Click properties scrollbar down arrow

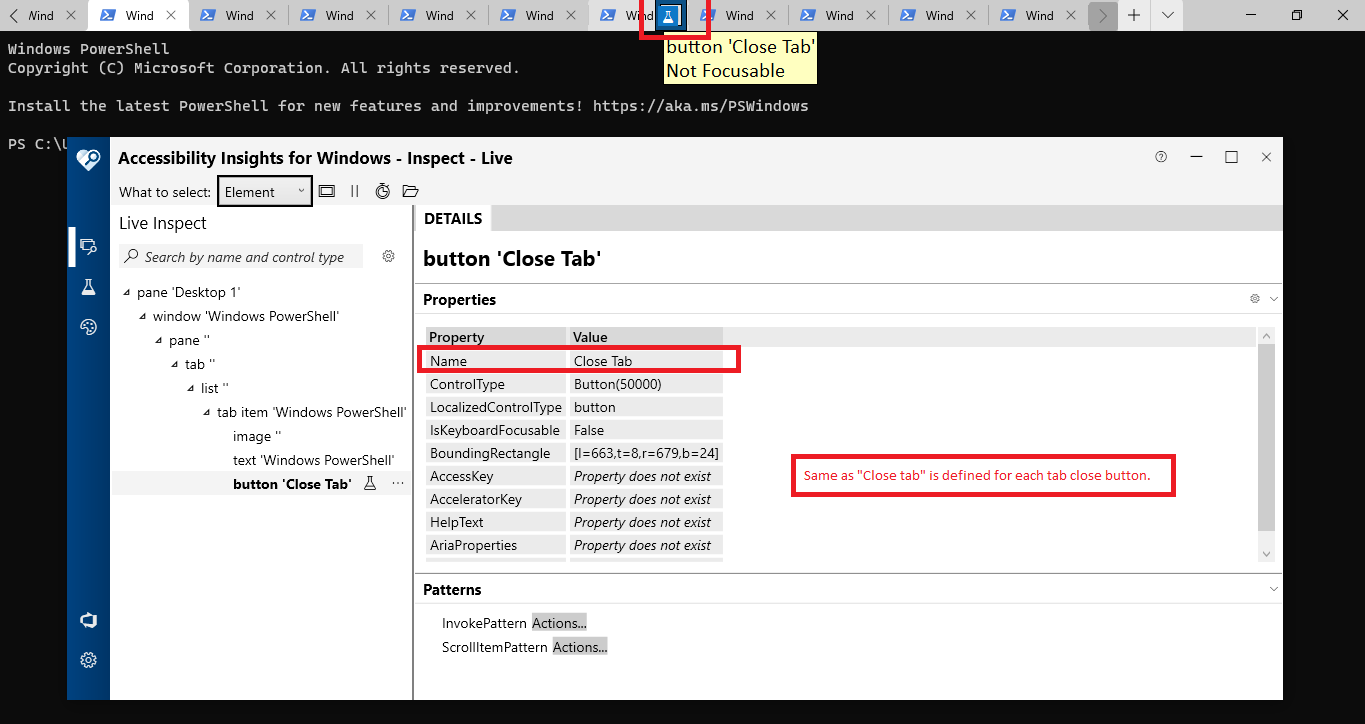click(1267, 553)
